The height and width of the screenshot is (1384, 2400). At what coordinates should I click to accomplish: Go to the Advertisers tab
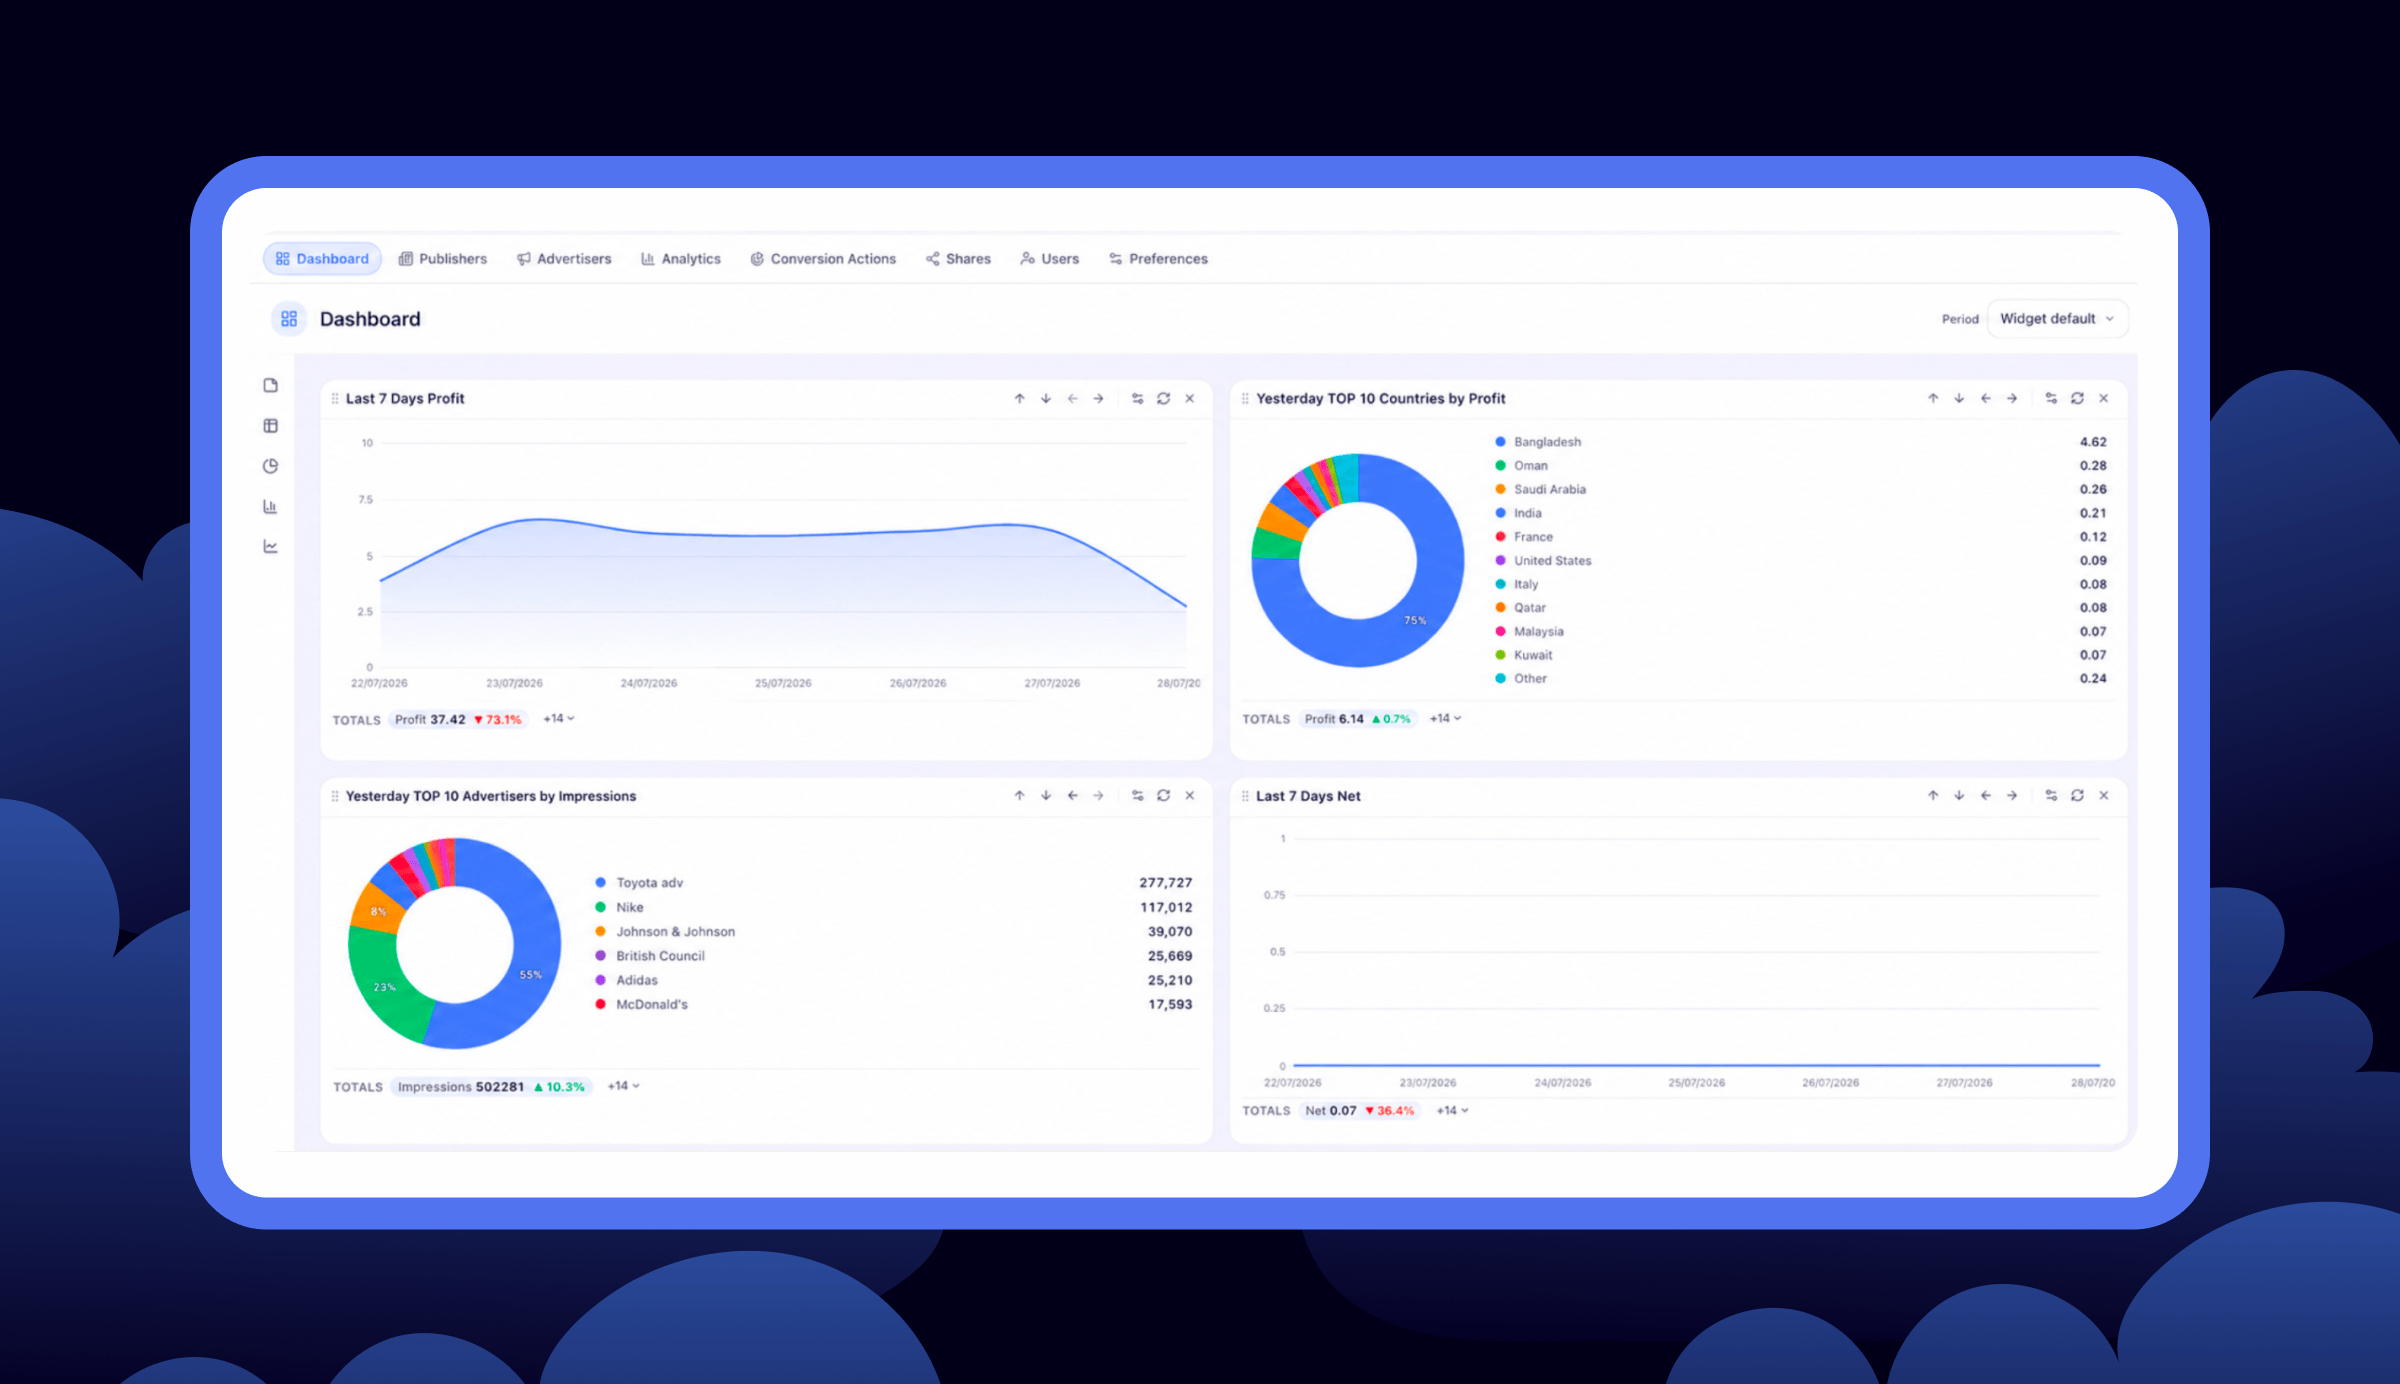(564, 259)
